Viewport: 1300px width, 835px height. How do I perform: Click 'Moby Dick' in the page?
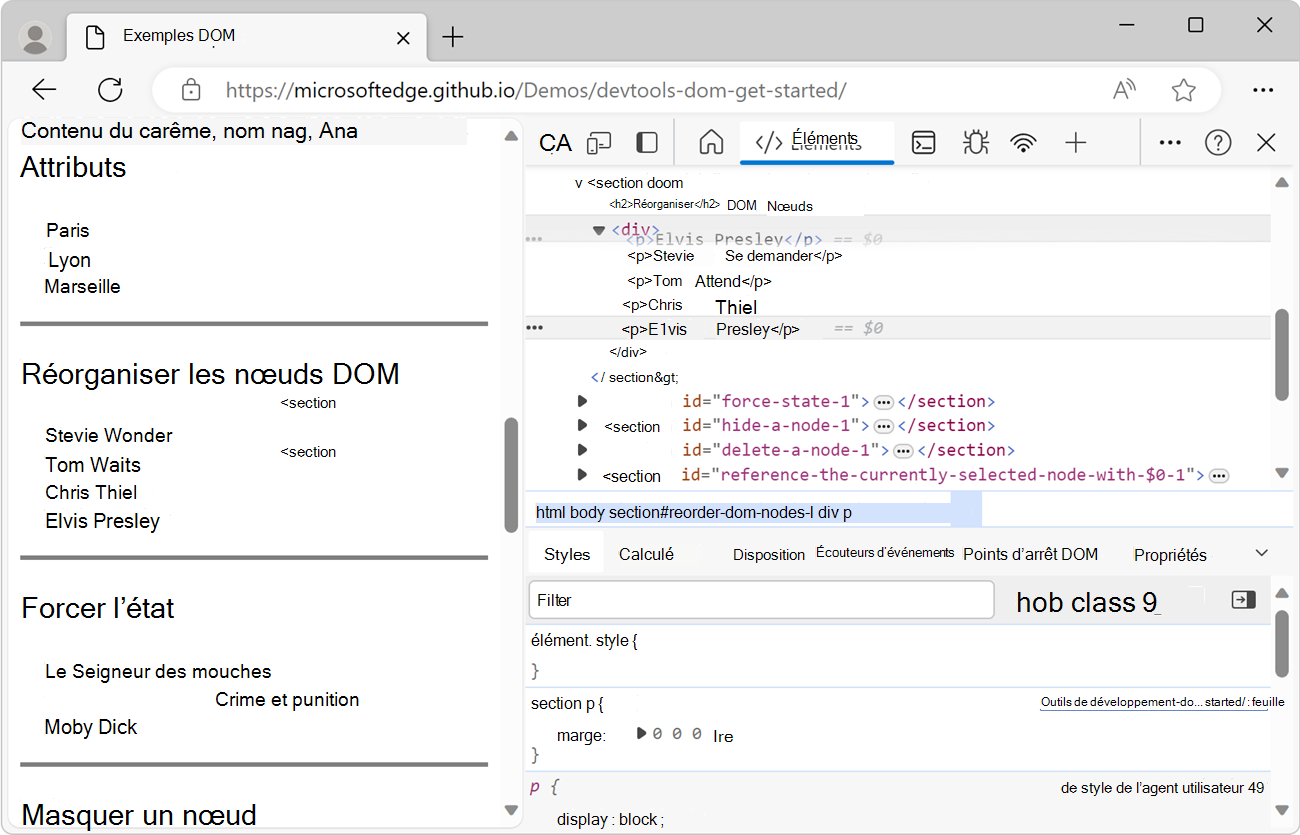point(91,727)
